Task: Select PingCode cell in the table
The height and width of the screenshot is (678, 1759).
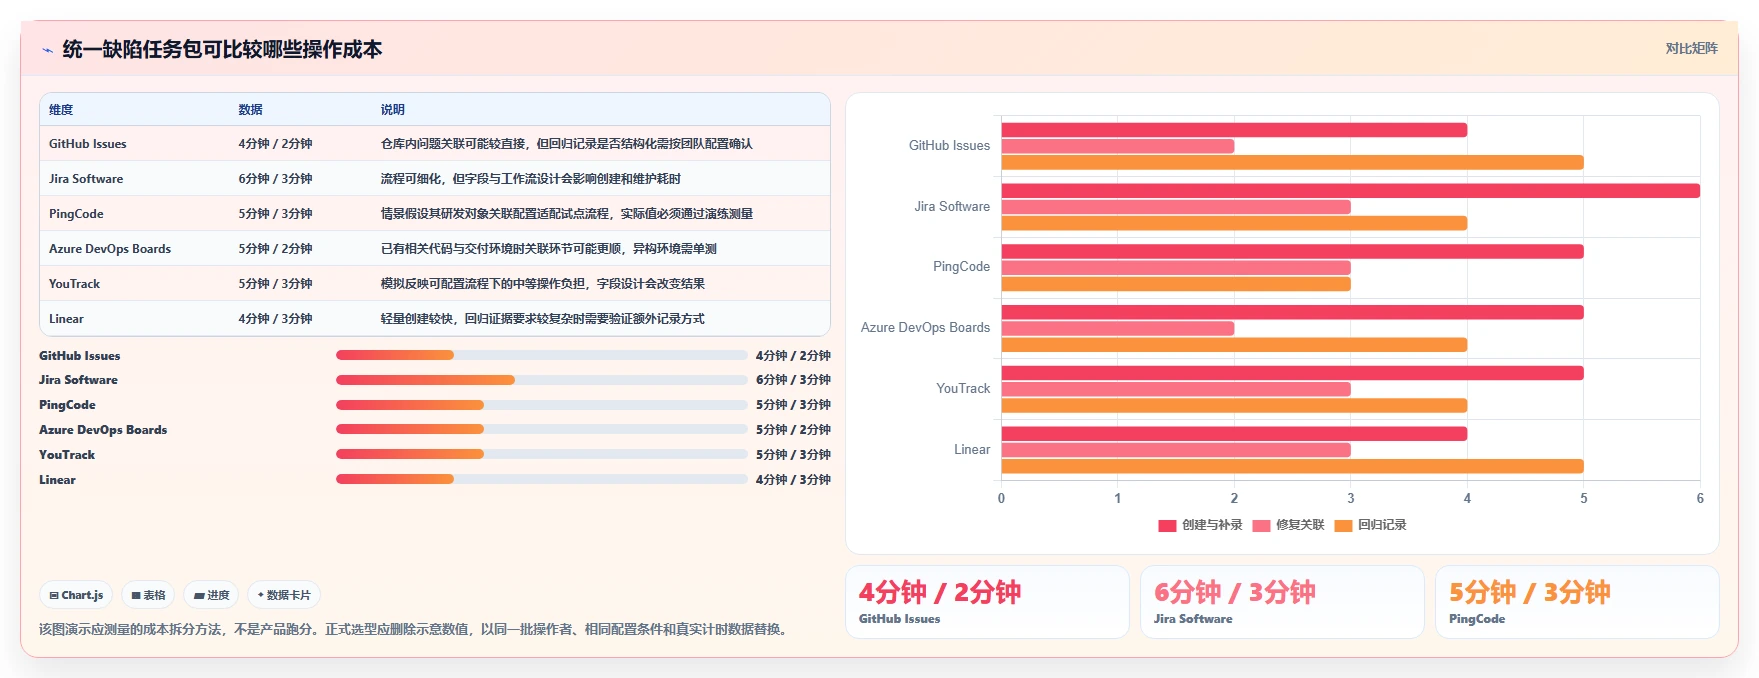Action: (76, 214)
